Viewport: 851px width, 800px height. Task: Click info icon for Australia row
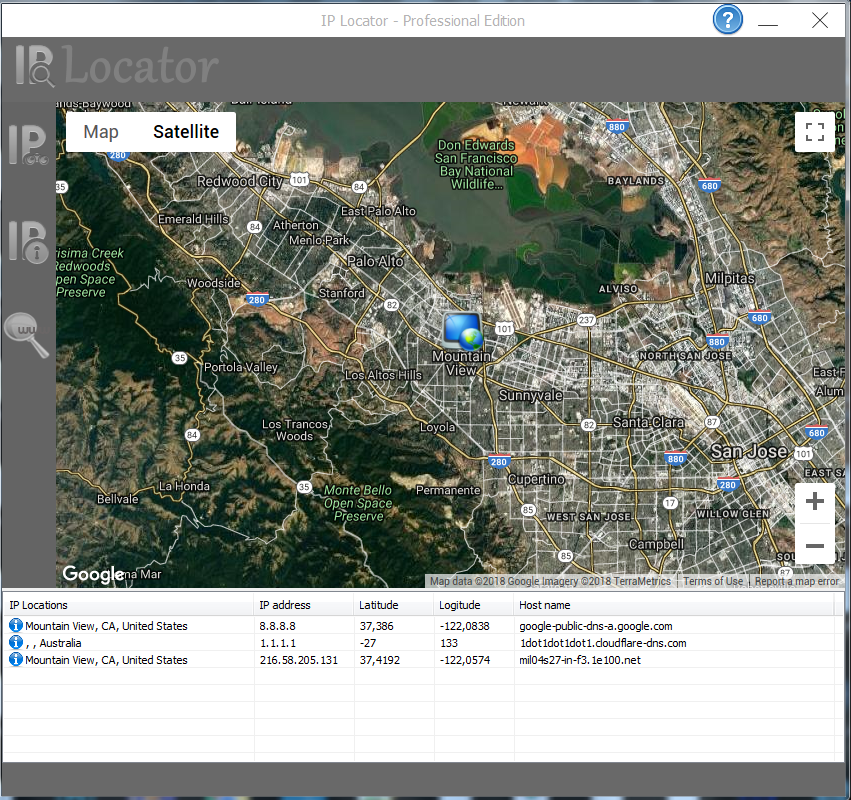16,642
